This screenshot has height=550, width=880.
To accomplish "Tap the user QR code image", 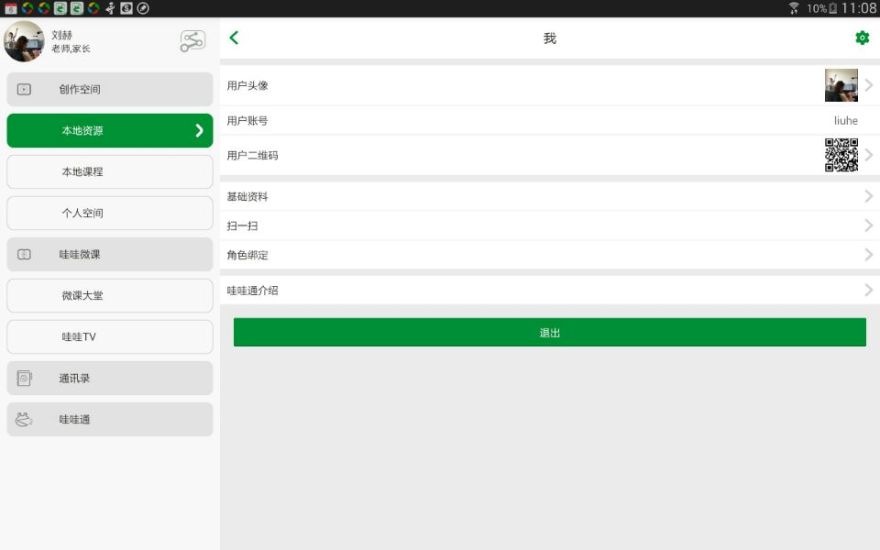I will (841, 155).
